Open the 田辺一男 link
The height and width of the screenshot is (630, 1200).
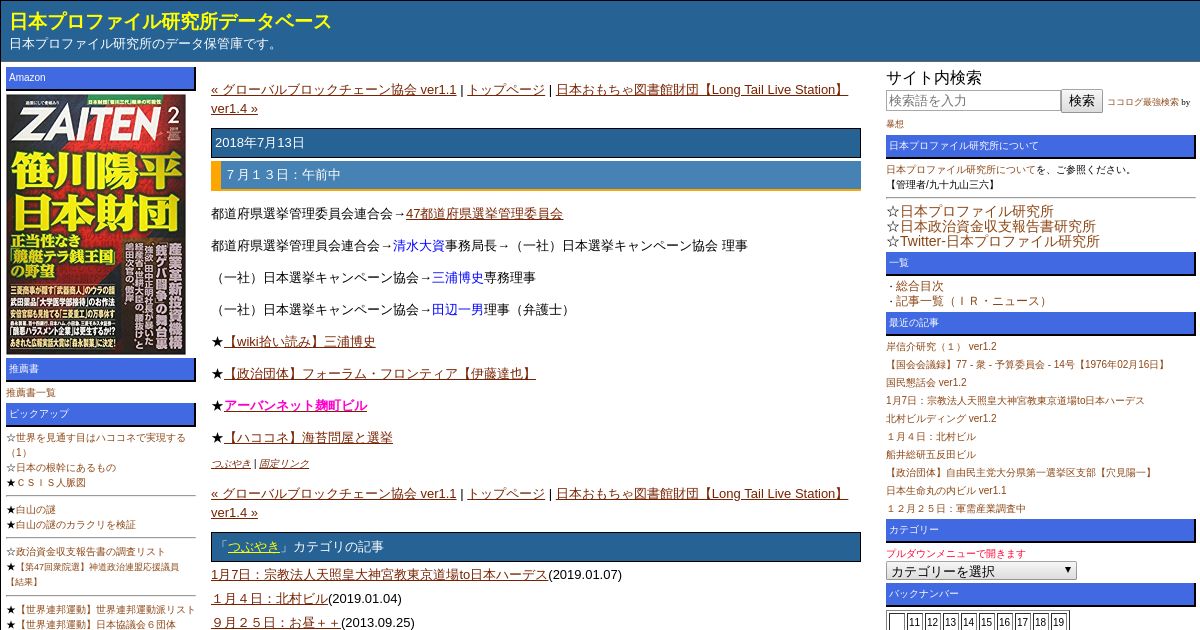458,309
